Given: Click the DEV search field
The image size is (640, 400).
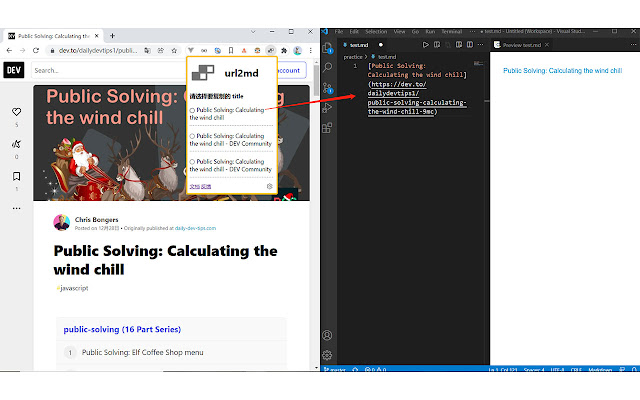Looking at the screenshot, I should tap(109, 70).
